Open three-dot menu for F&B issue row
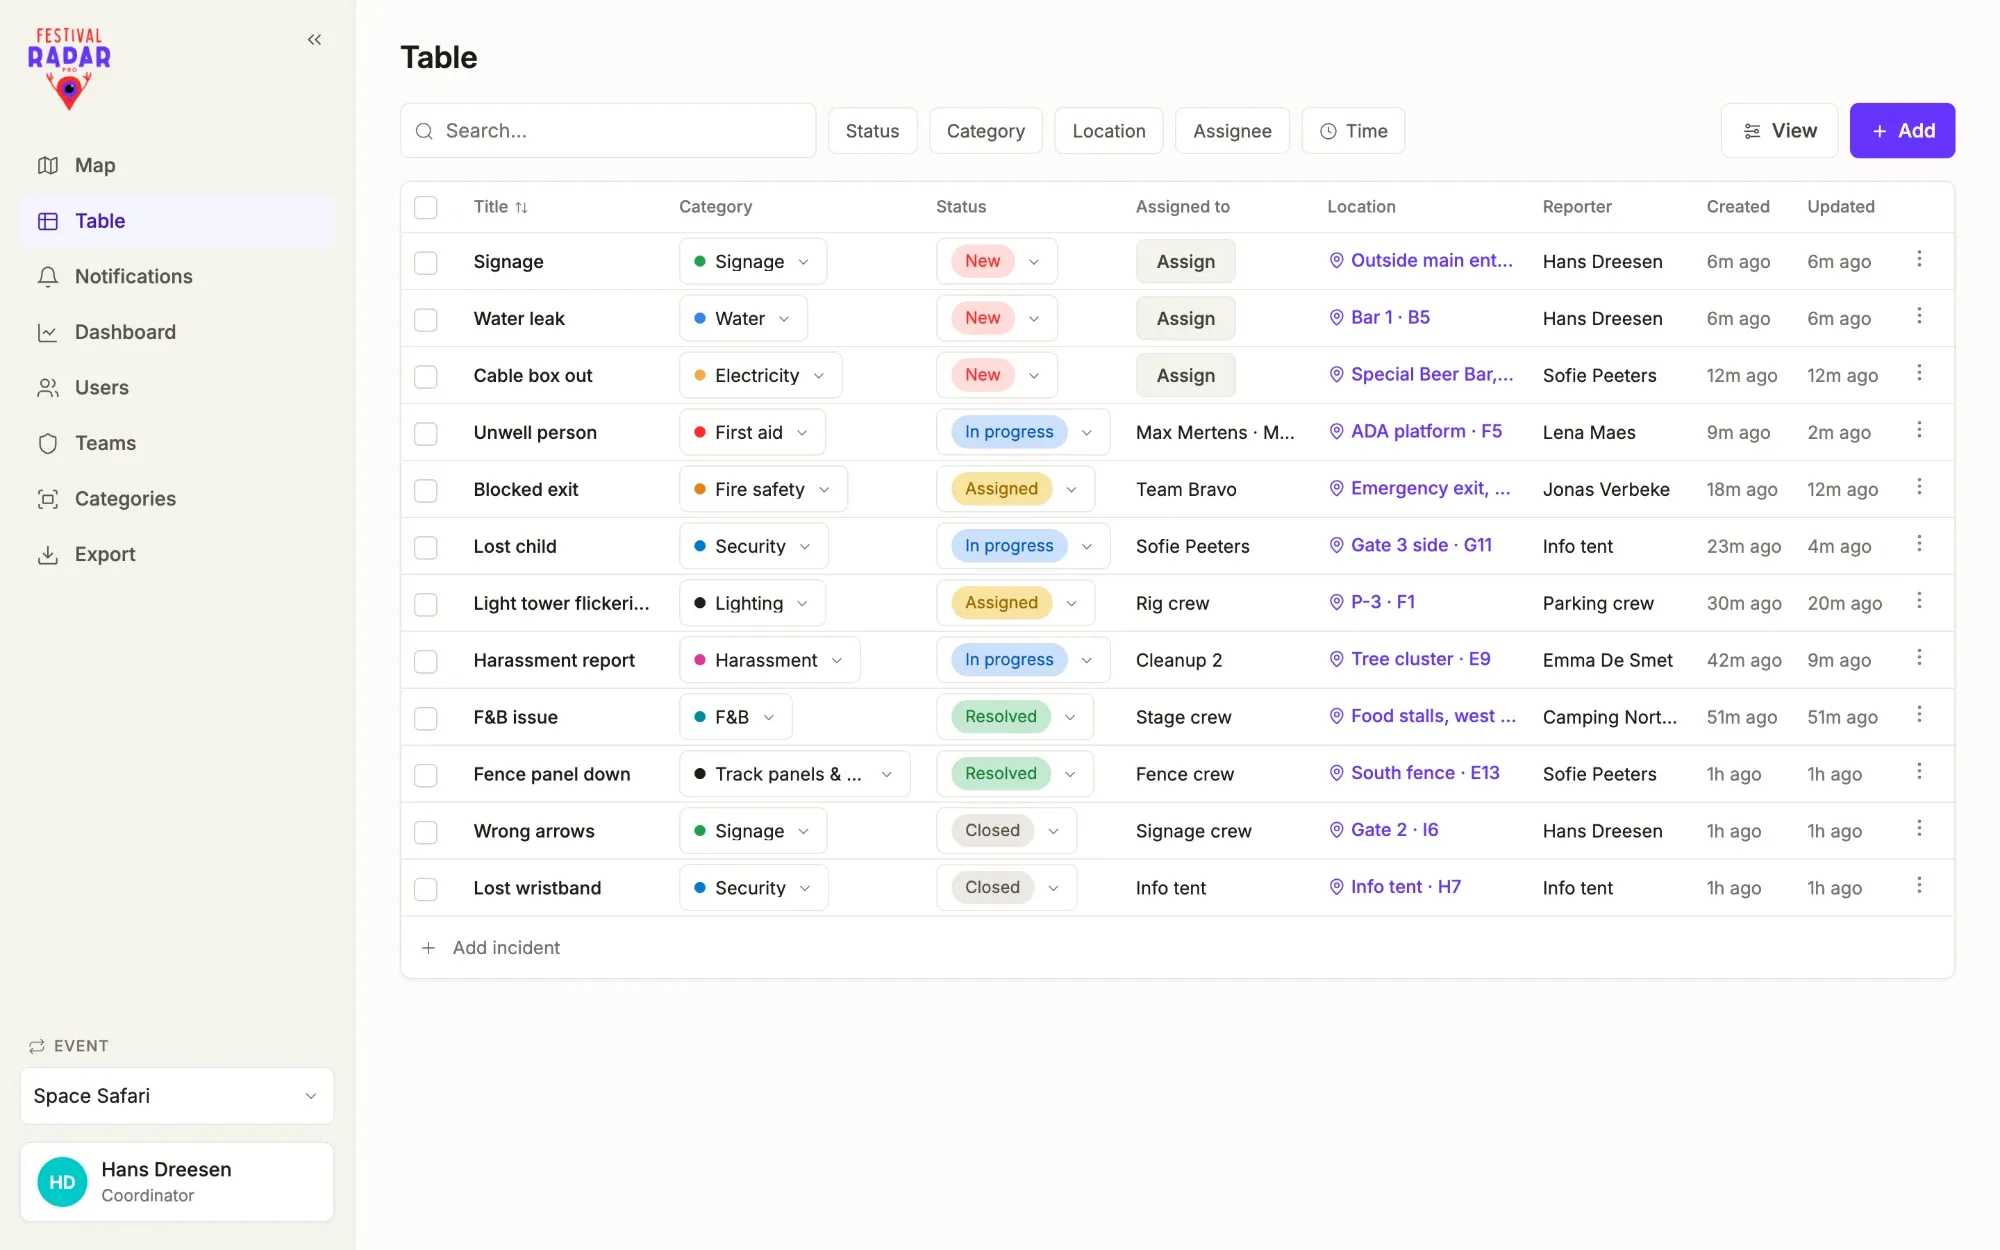The image size is (2000, 1250). (1919, 716)
